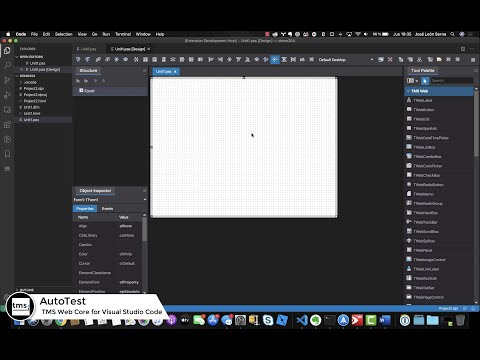Pick the TWebLabel component
Viewport: 480px width, 360px height.
click(439, 100)
